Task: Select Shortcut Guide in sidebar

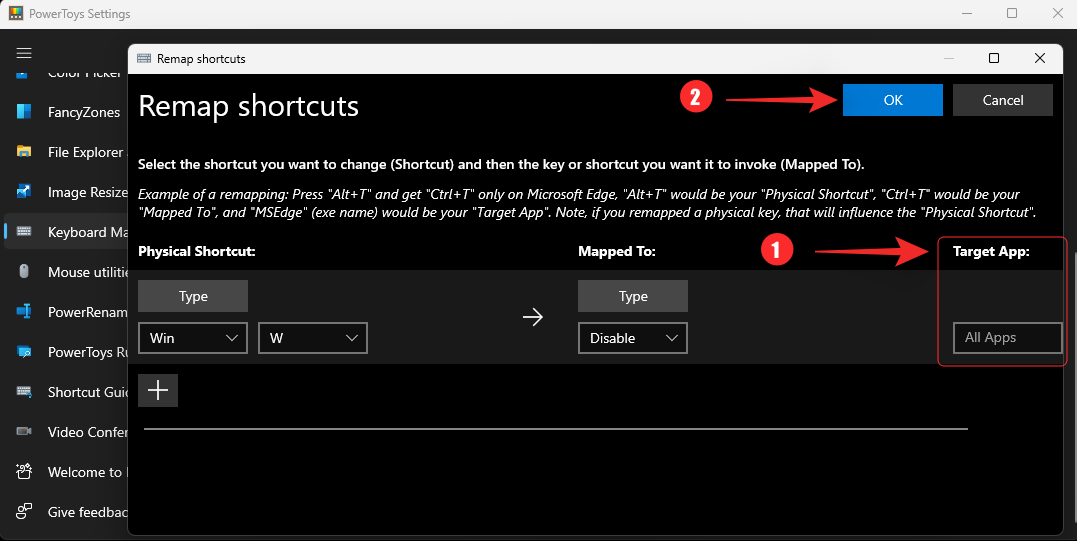Action: pos(84,392)
